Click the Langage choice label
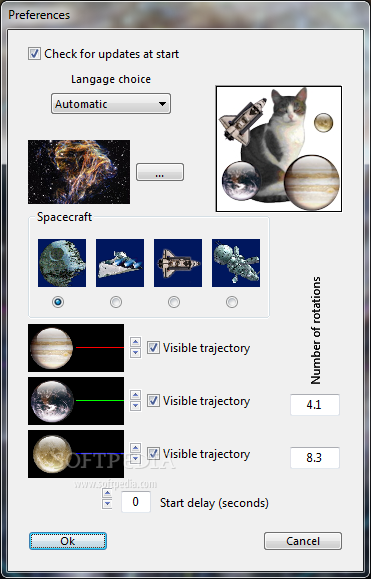The width and height of the screenshot is (371, 579). (111, 79)
